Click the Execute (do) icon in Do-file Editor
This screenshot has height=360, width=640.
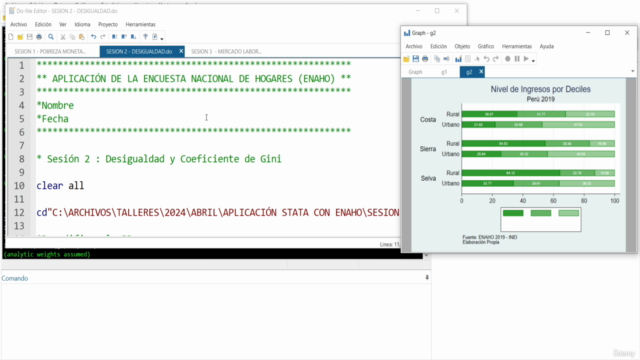click(155, 37)
